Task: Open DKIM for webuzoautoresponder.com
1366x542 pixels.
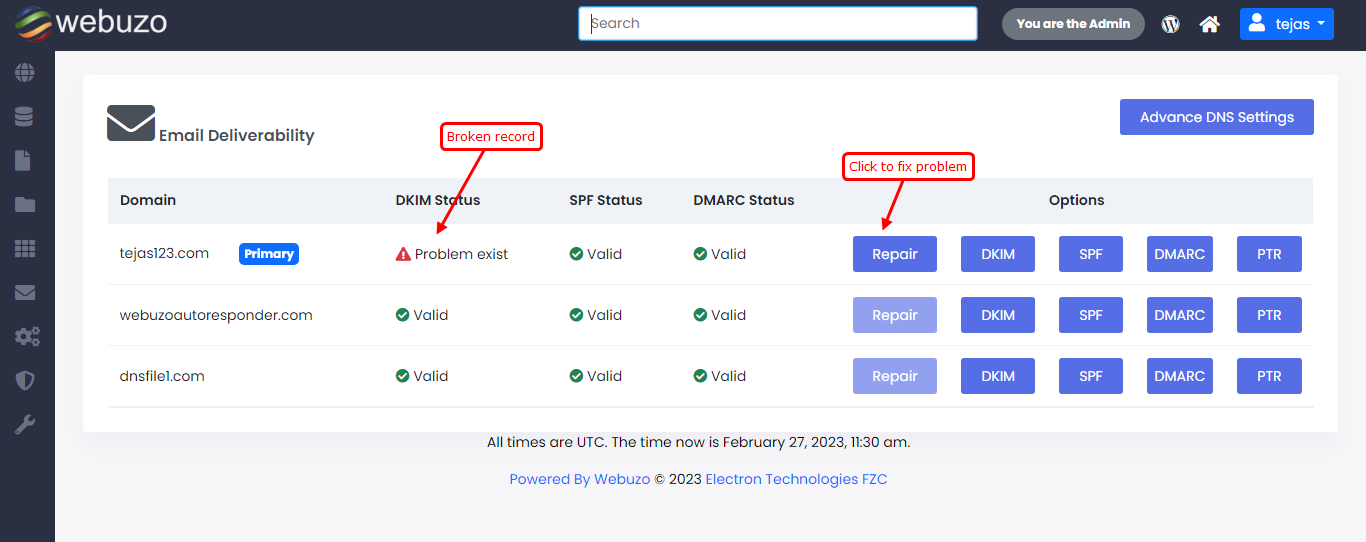Action: click(x=997, y=315)
